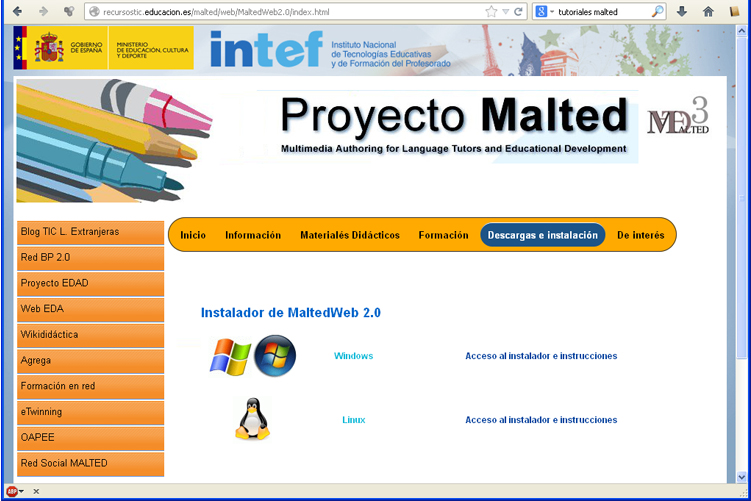Bookmark the page with the star icon
The height and width of the screenshot is (501, 751).
click(x=491, y=11)
